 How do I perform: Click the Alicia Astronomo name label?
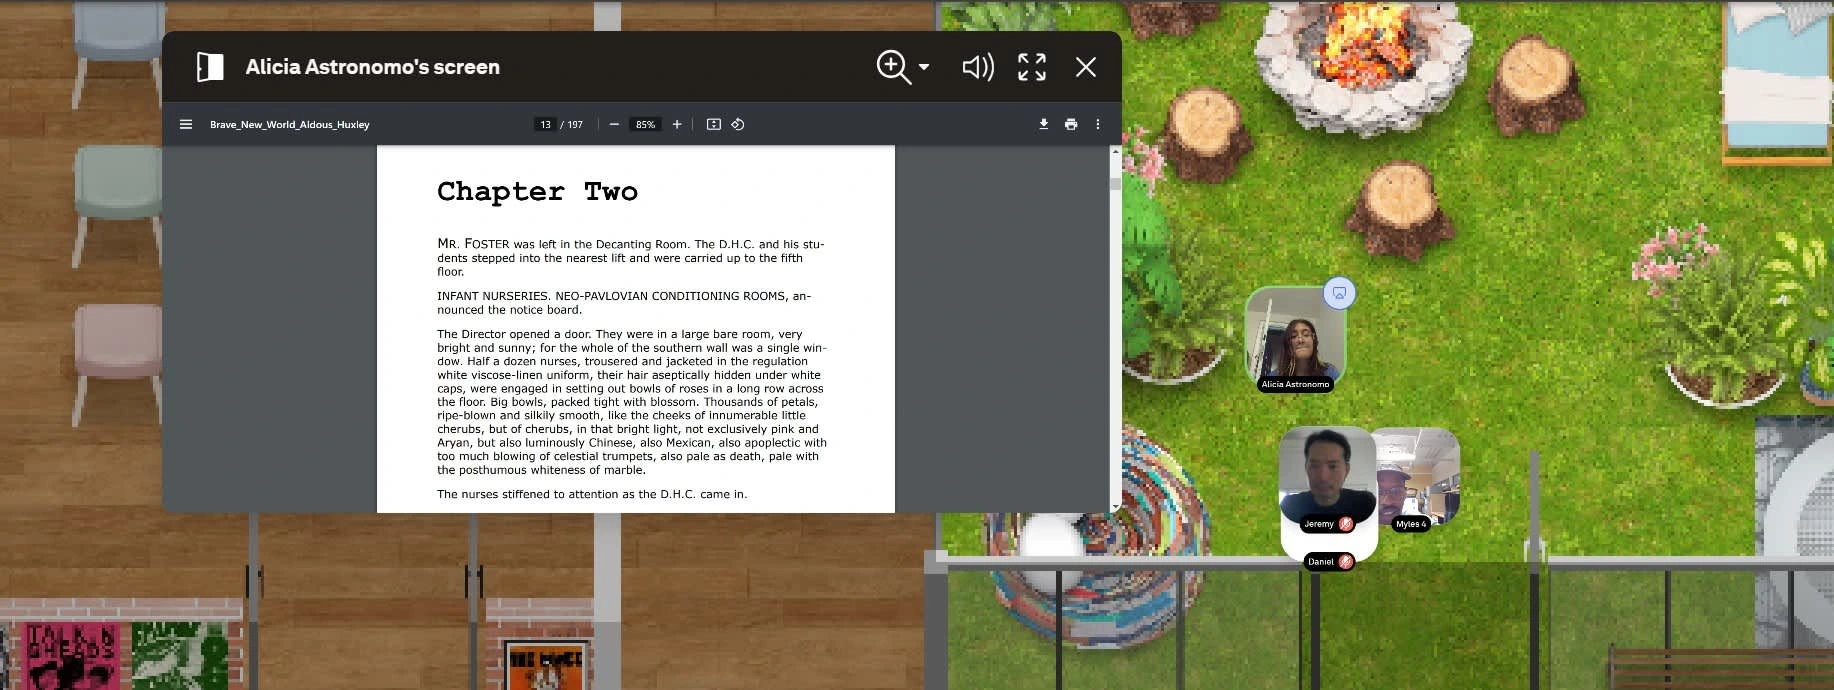(1295, 384)
